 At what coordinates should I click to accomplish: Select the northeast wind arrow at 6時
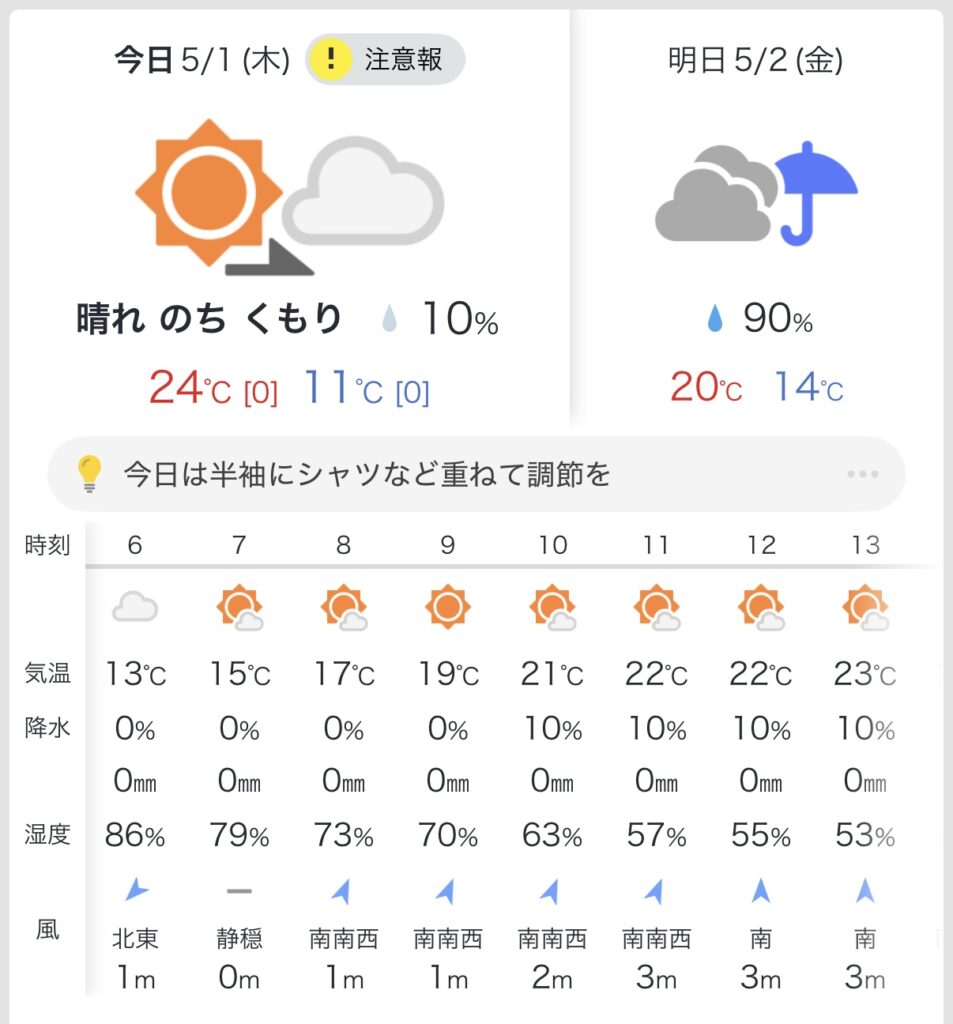coord(136,889)
